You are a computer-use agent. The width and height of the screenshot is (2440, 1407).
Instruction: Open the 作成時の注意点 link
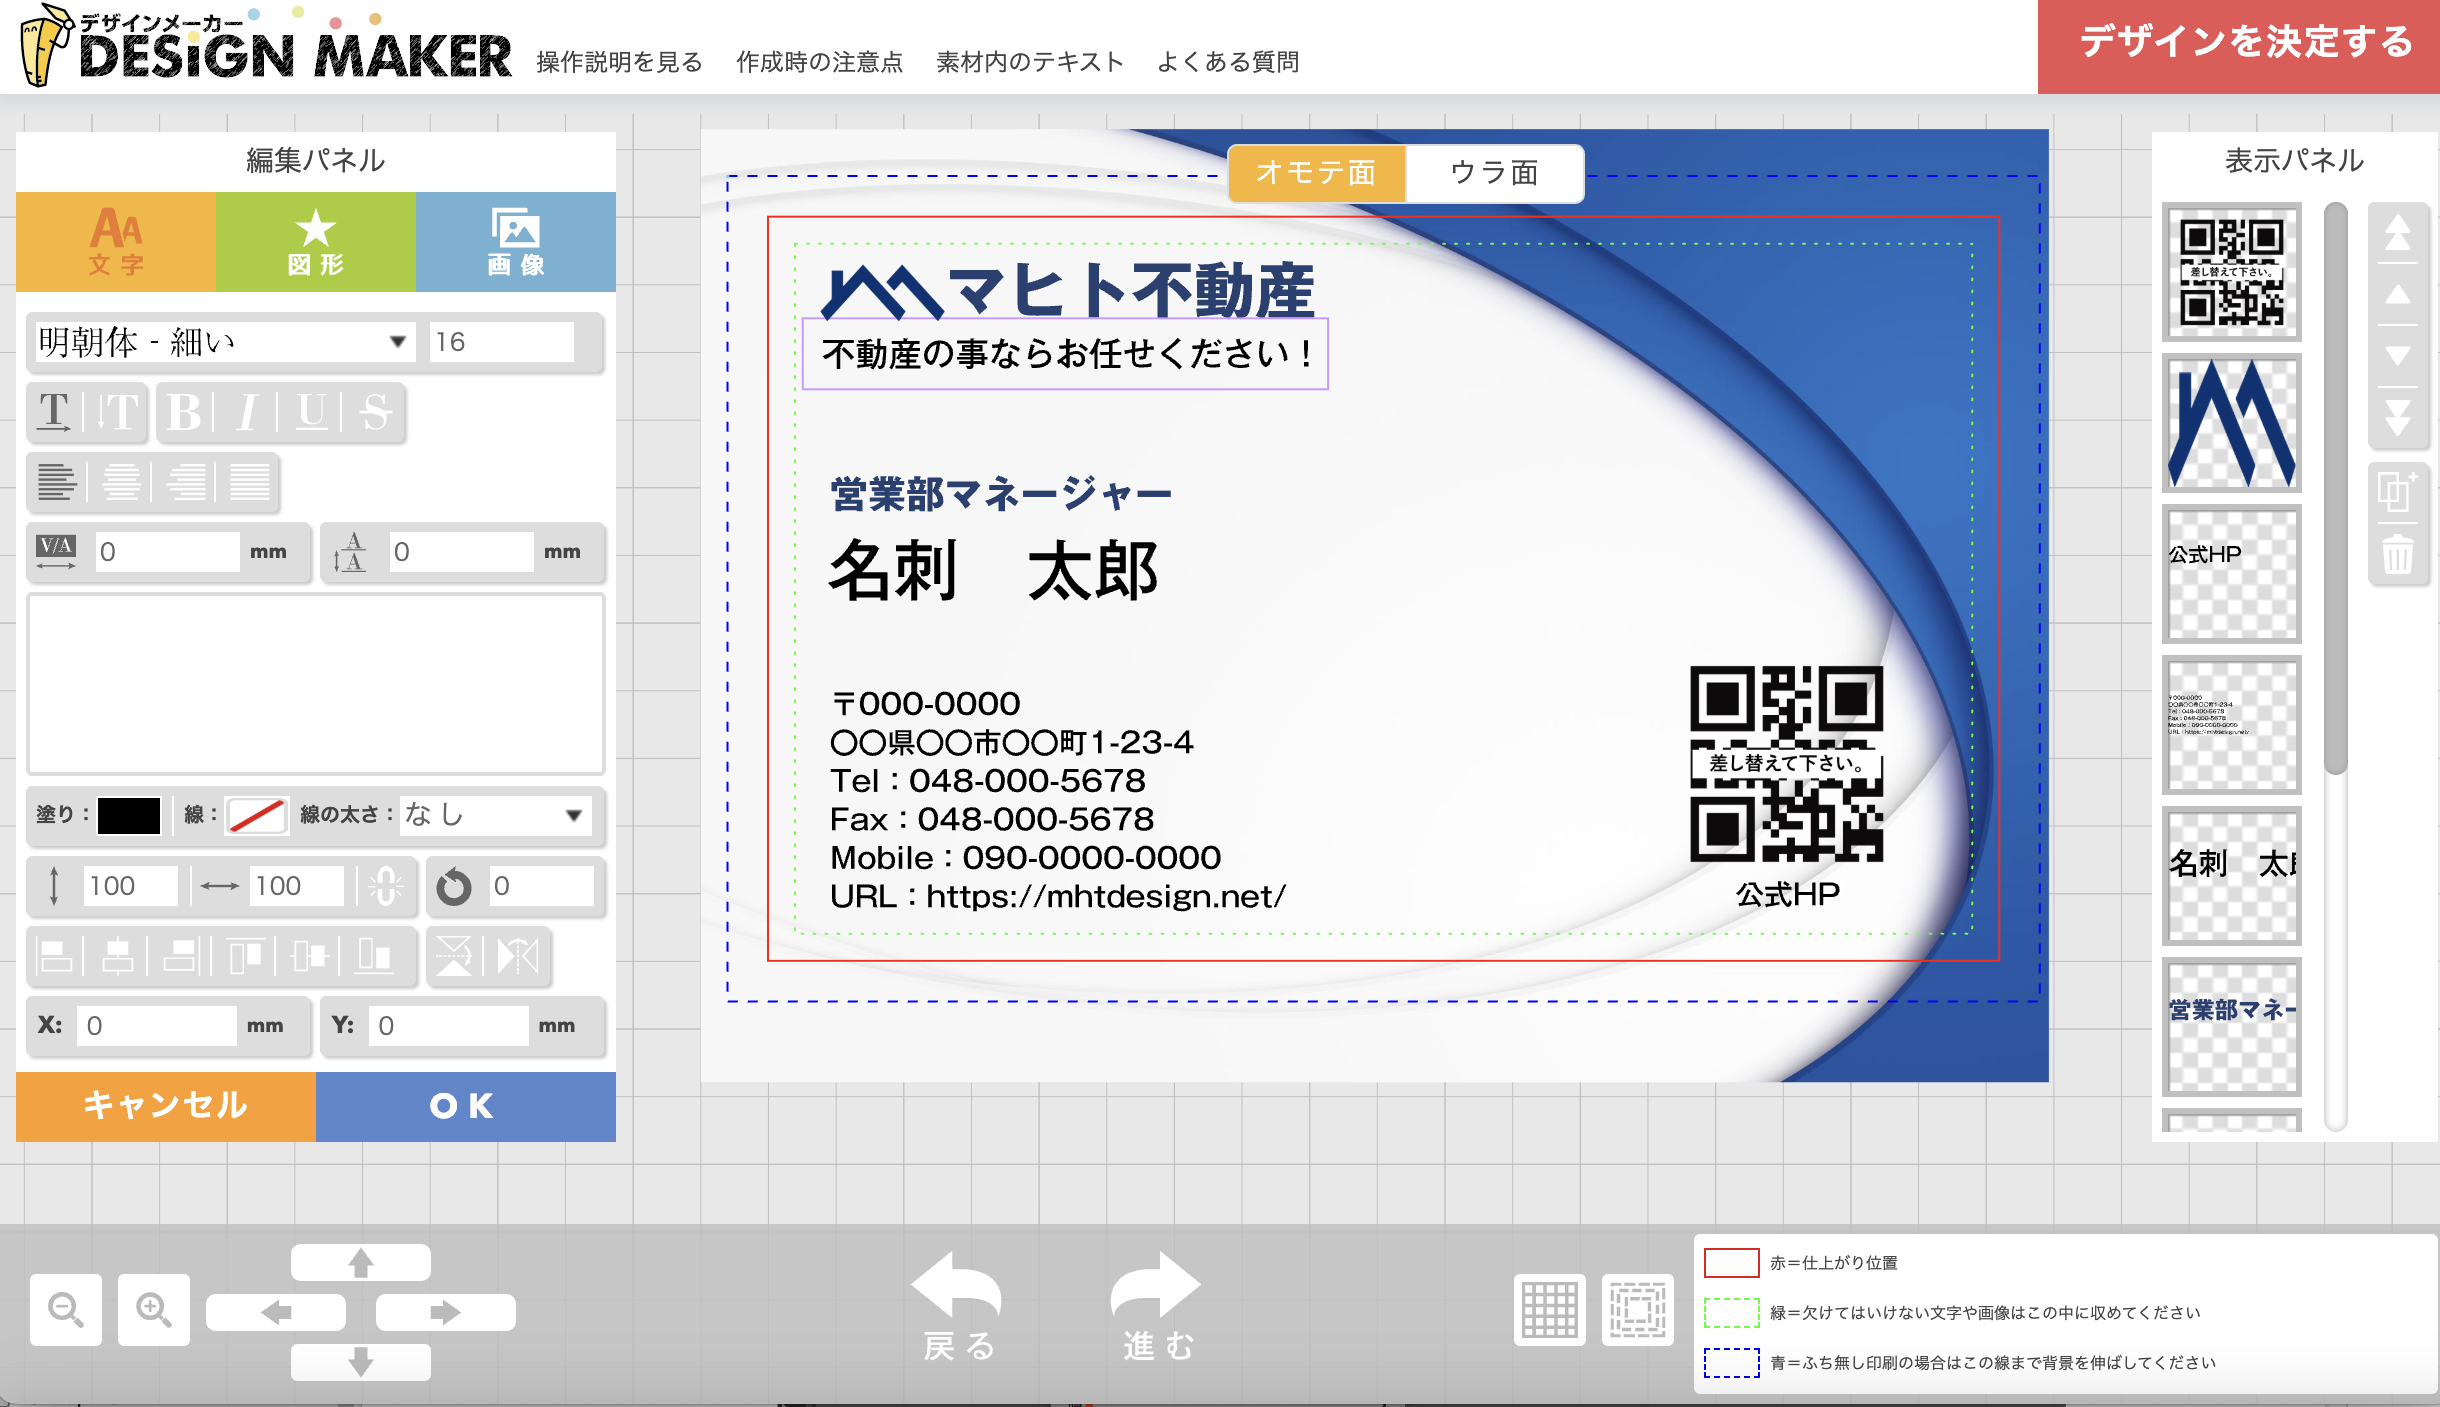pos(820,62)
